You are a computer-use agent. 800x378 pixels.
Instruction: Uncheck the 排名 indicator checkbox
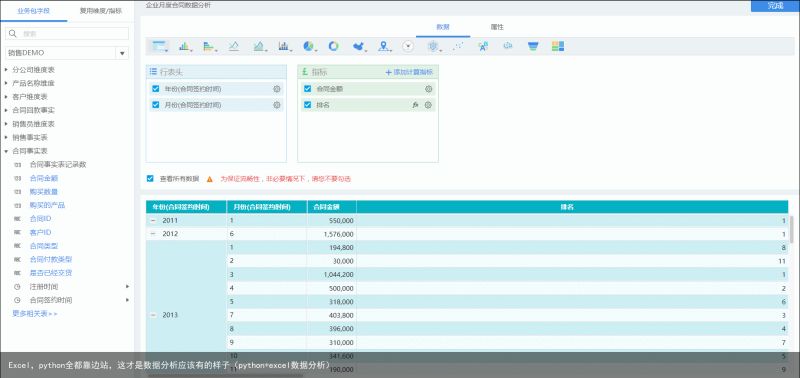(307, 105)
